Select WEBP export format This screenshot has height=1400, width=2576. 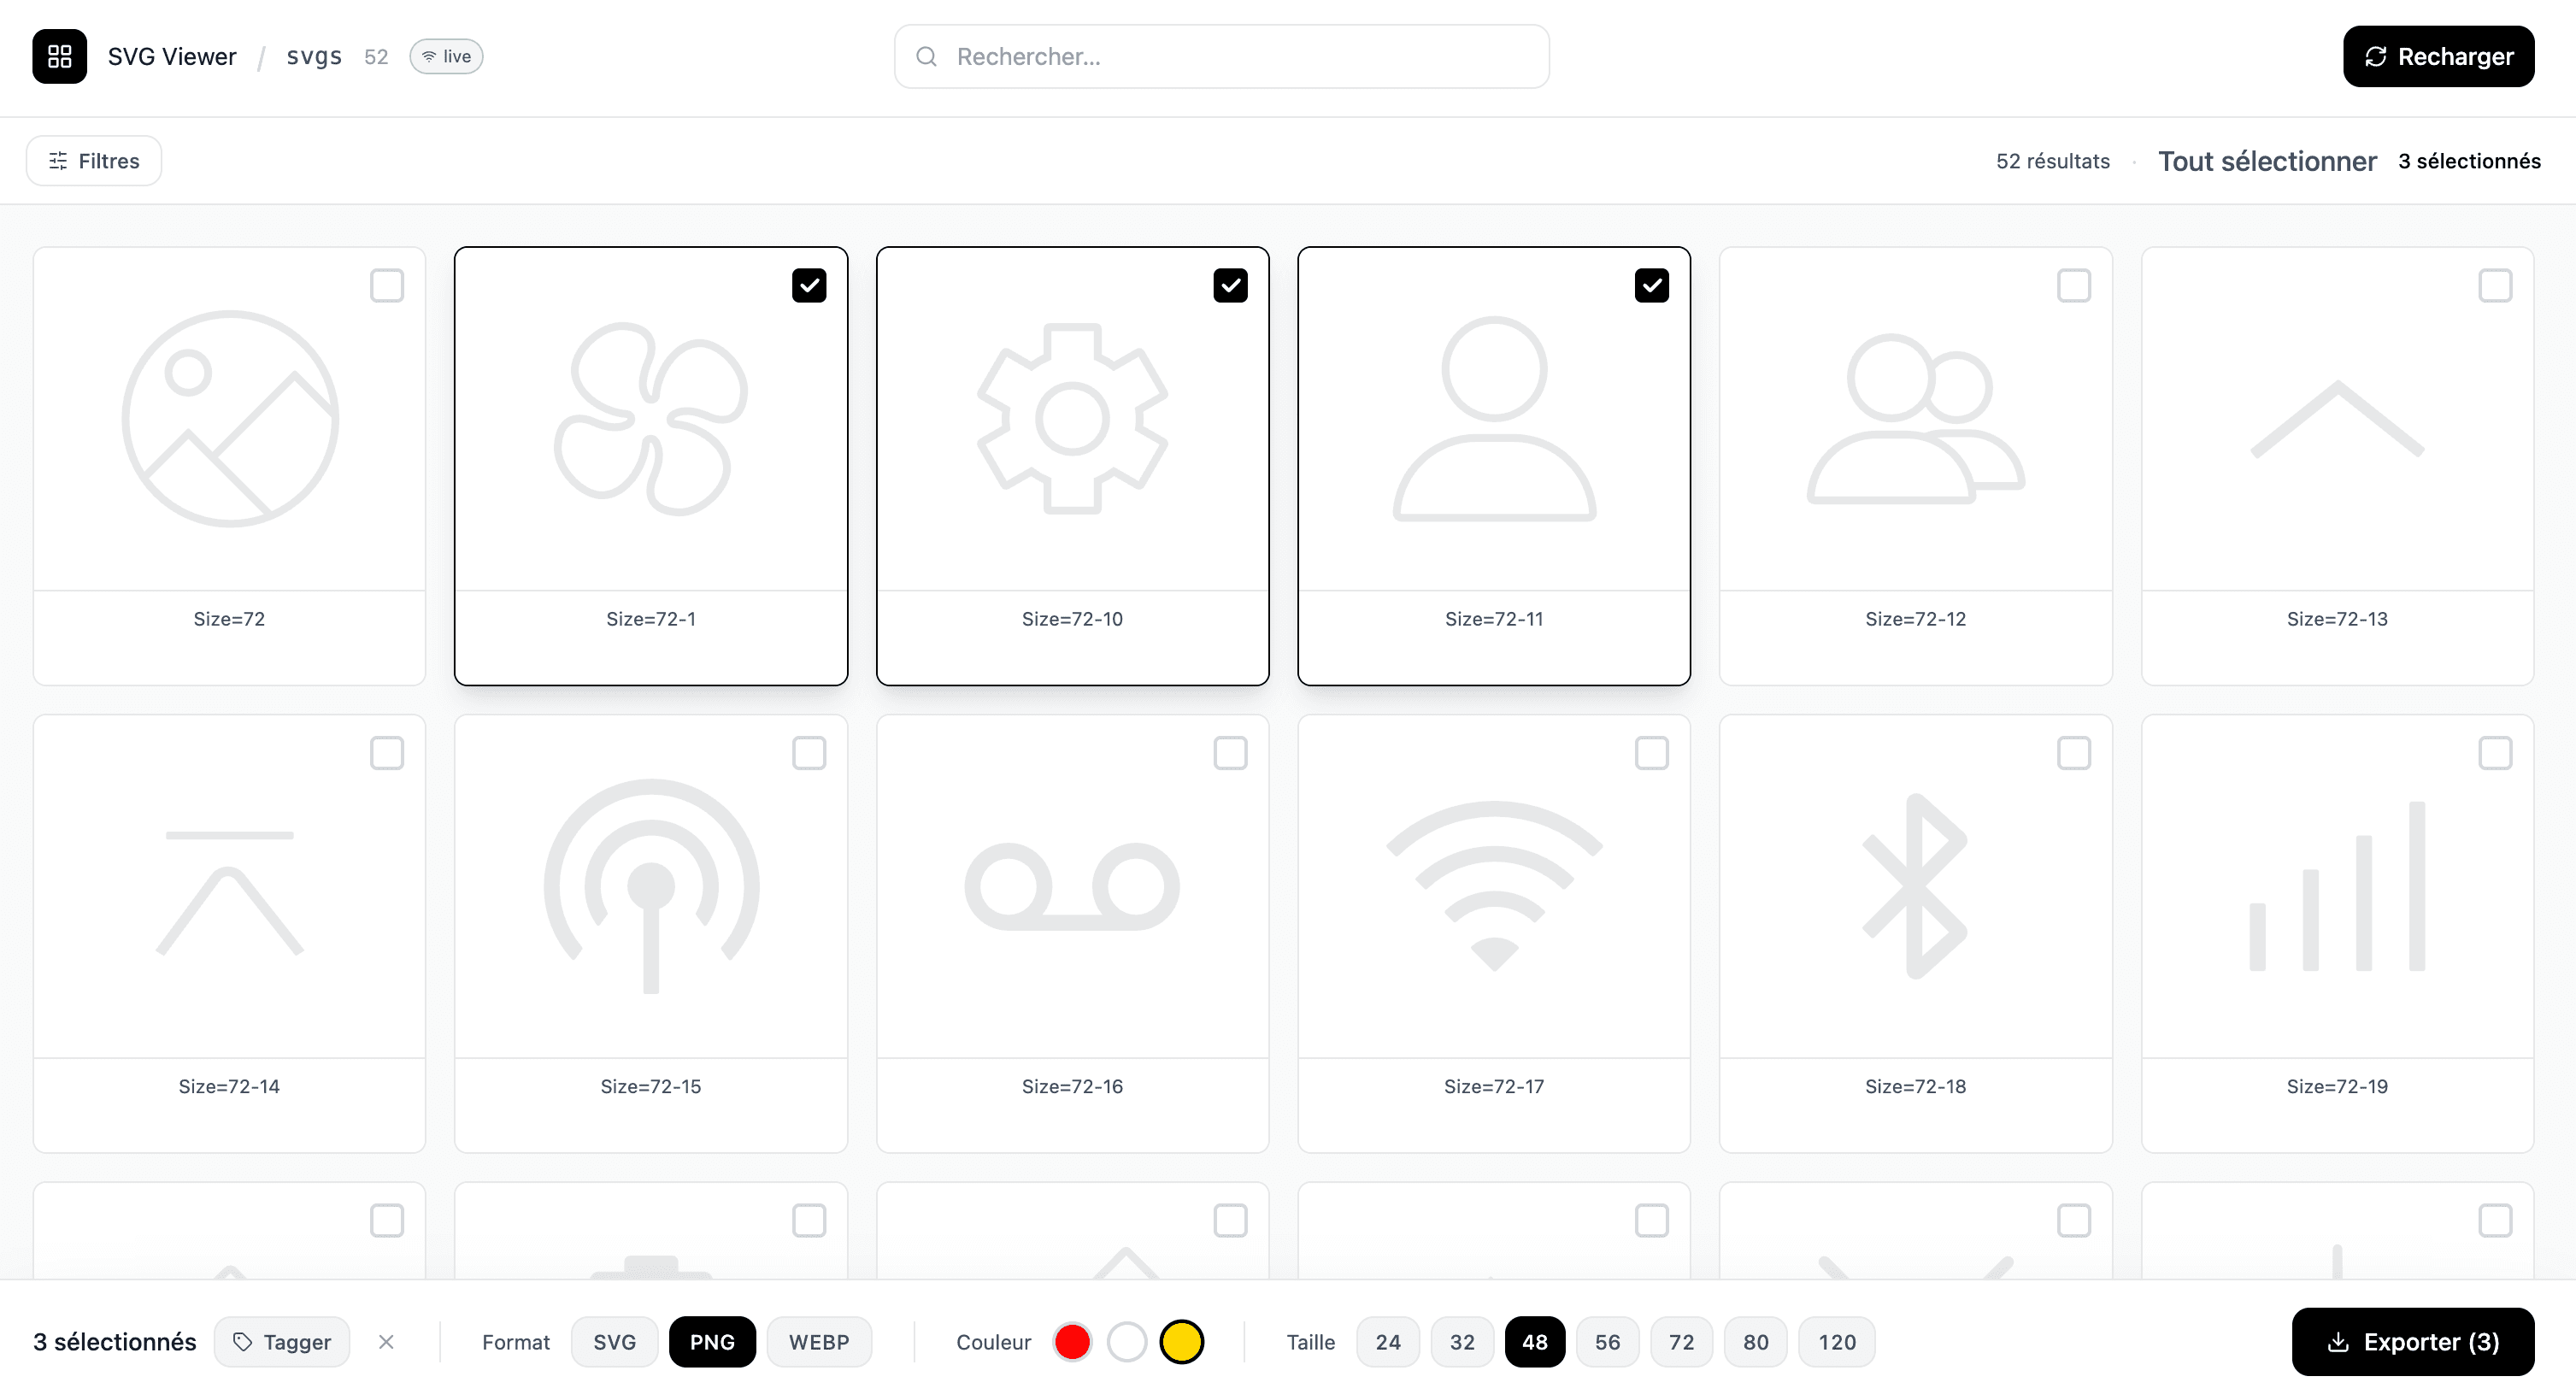[819, 1341]
